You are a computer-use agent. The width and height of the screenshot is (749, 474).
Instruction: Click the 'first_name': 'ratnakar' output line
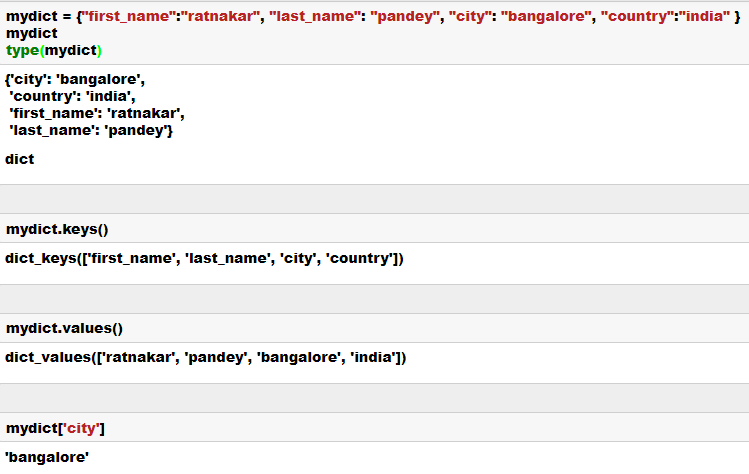[97, 114]
